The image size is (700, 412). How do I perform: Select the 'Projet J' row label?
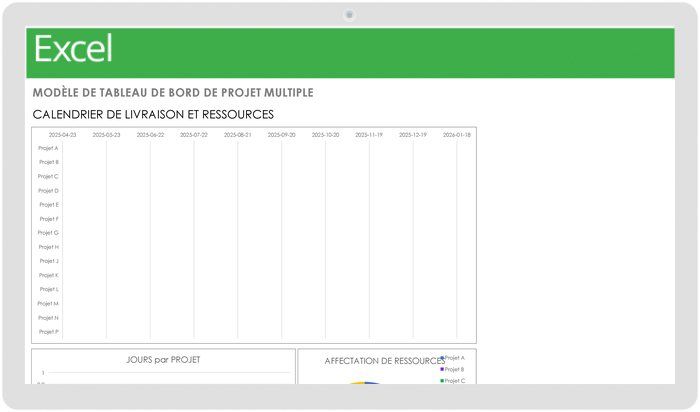[x=49, y=261]
